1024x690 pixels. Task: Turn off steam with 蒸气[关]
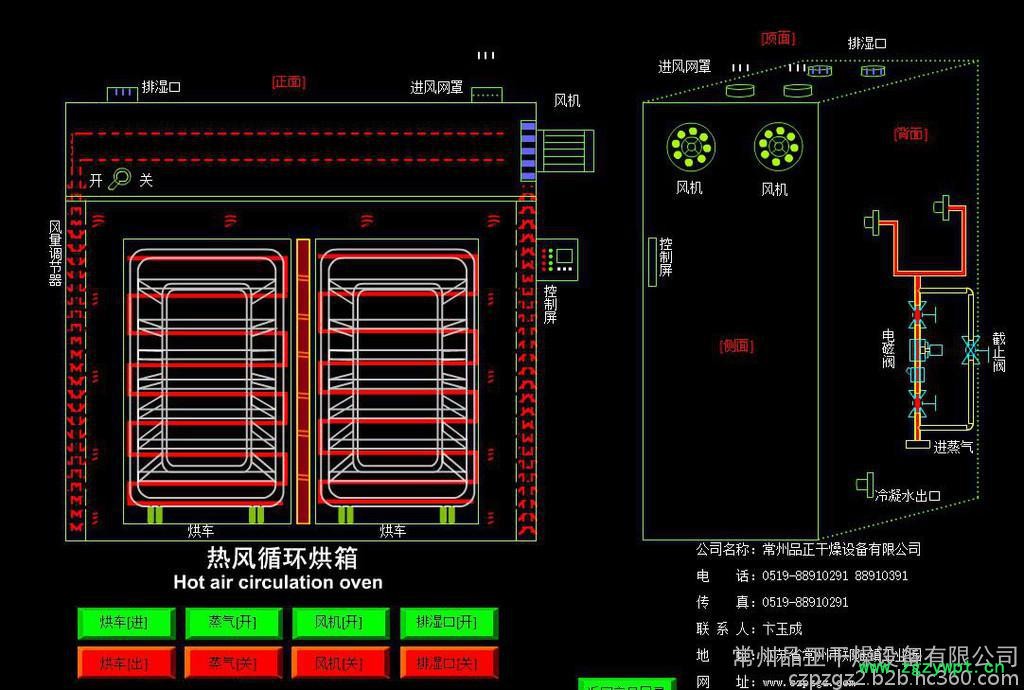[232, 663]
